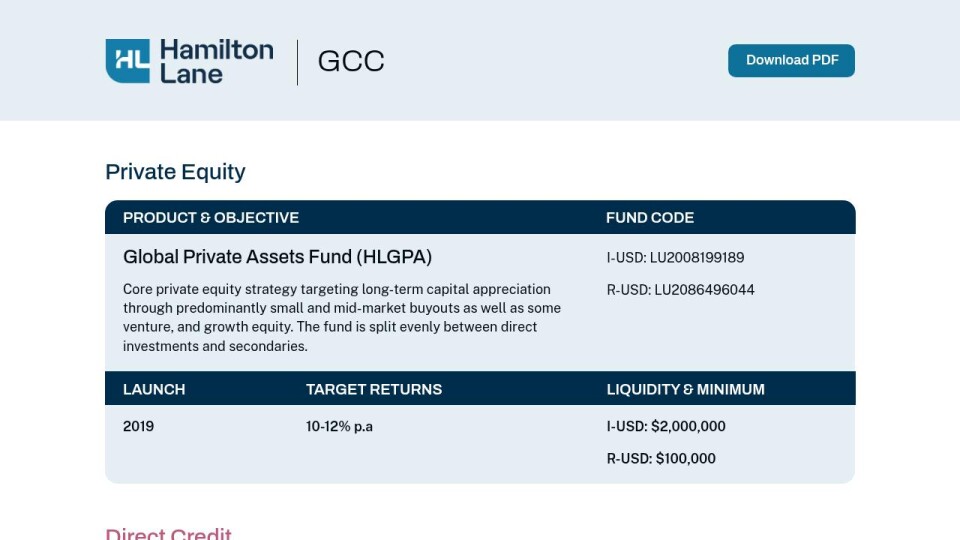Click the Hamilton Lane wordmark text

coord(217,61)
